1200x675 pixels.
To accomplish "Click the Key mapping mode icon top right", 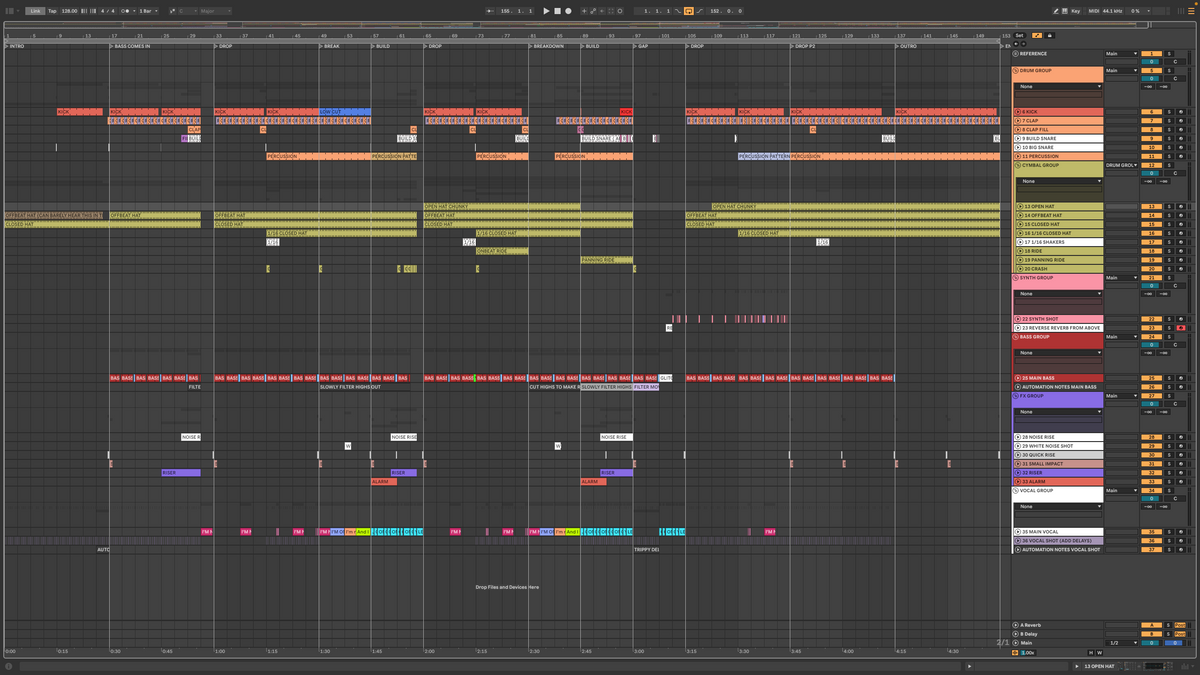I will tap(1076, 10).
